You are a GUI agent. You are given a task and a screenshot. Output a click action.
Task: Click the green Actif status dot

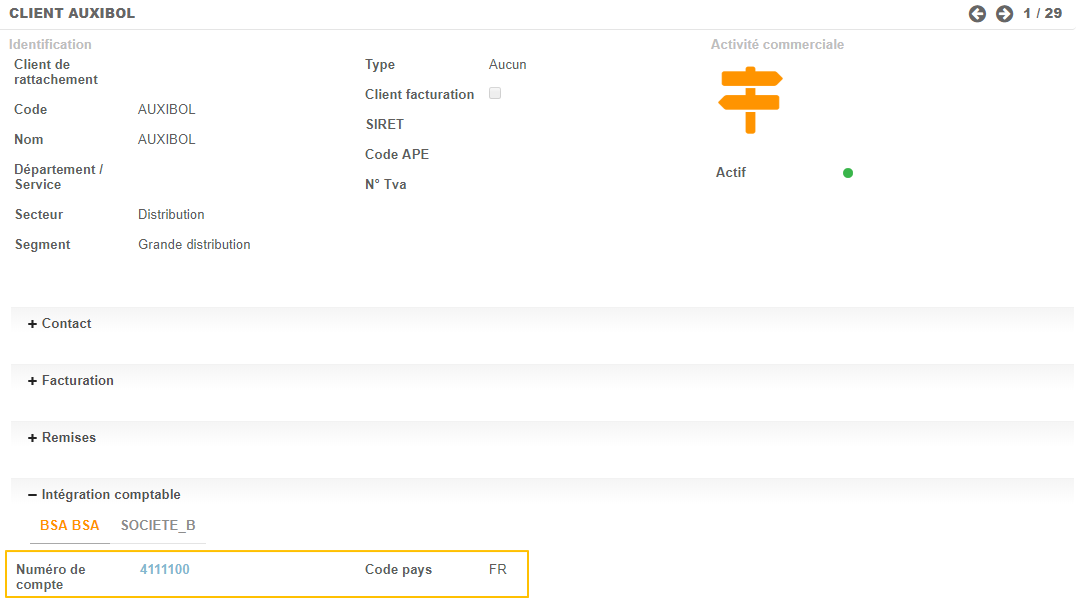[x=848, y=173]
